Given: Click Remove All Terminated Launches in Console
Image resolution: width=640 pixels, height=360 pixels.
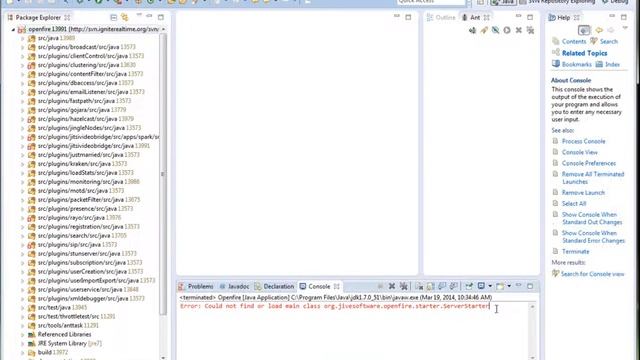Looking at the screenshot, I should 404,286.
